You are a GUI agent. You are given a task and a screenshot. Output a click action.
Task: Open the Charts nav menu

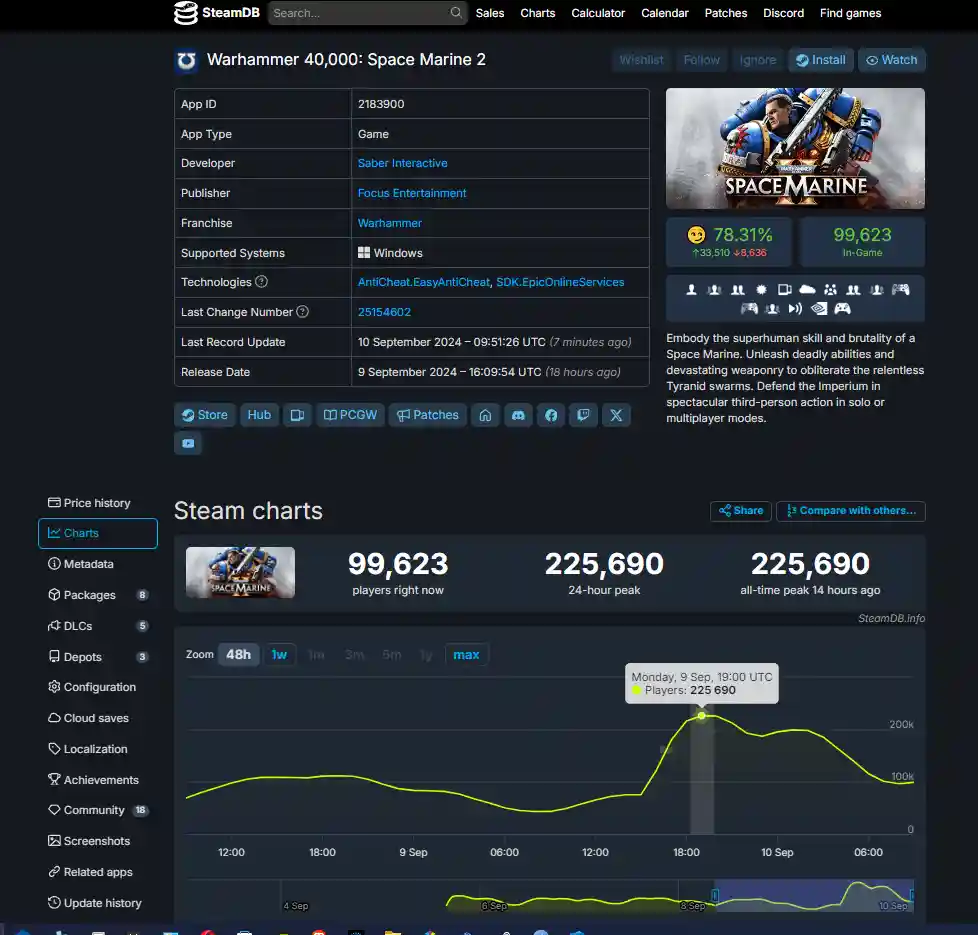click(x=538, y=13)
